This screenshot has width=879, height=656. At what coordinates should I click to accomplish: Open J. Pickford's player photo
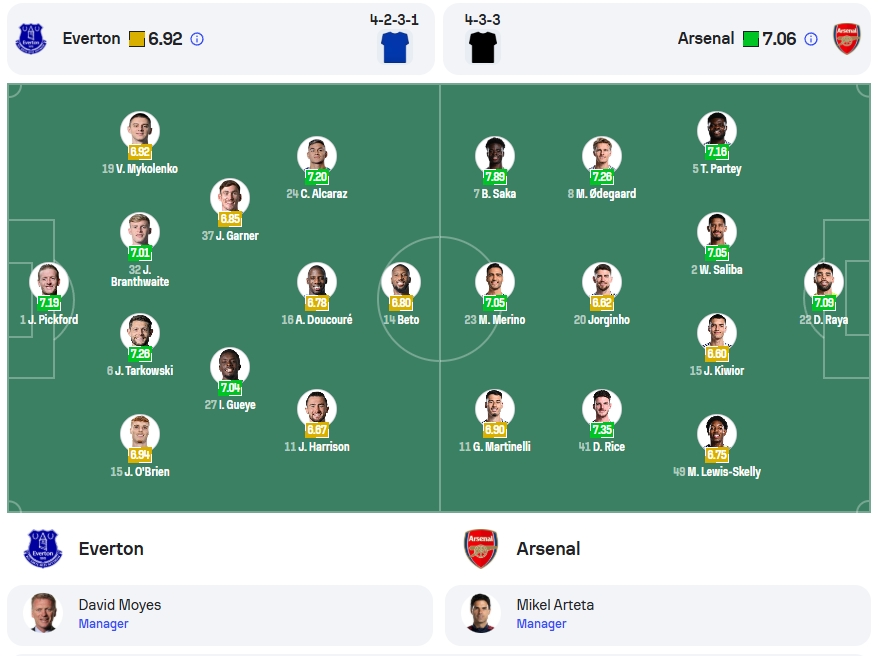[49, 281]
